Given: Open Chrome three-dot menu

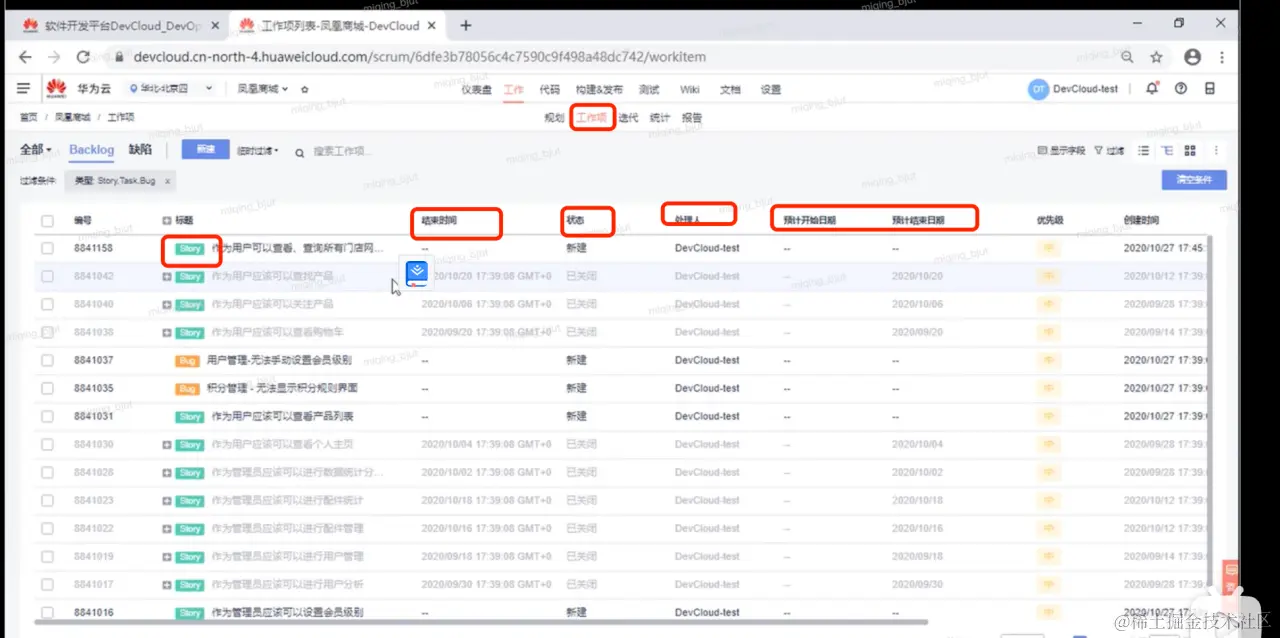Looking at the screenshot, I should [x=1222, y=57].
